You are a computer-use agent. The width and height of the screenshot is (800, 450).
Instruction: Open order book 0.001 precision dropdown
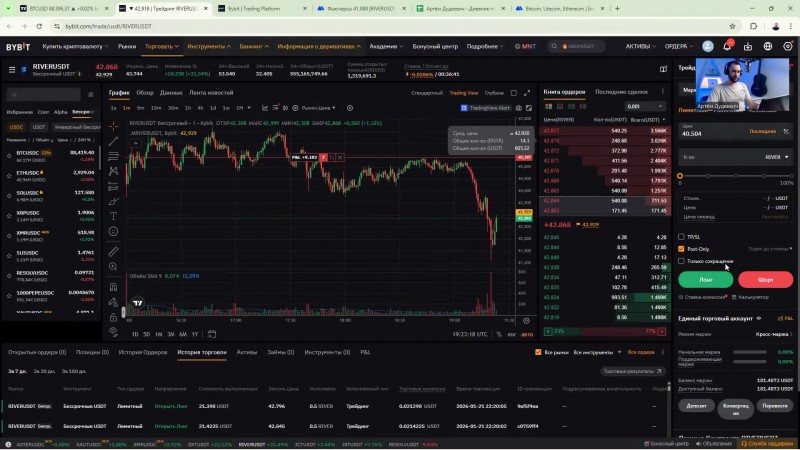(x=644, y=106)
